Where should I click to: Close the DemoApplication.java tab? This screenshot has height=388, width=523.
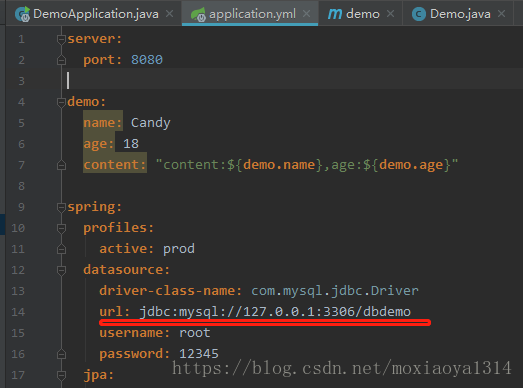click(x=169, y=14)
